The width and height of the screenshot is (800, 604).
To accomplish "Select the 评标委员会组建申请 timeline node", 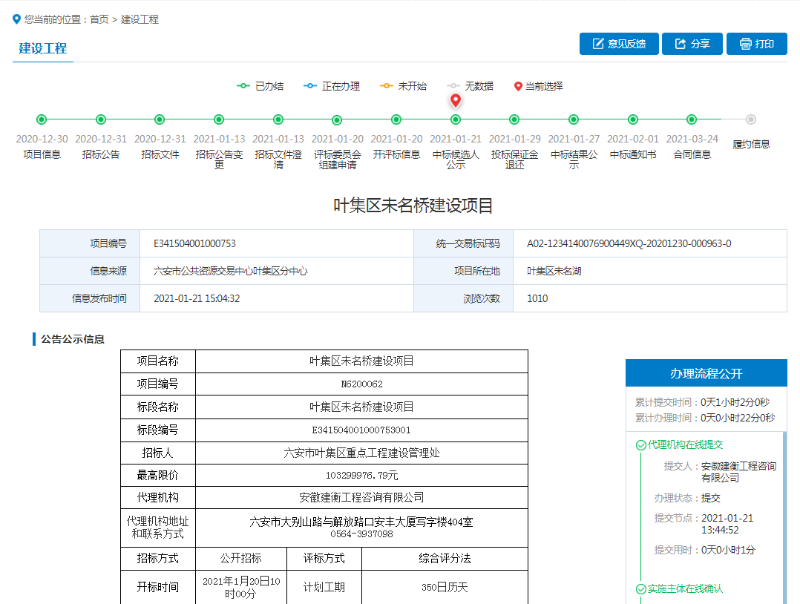I will pos(337,120).
